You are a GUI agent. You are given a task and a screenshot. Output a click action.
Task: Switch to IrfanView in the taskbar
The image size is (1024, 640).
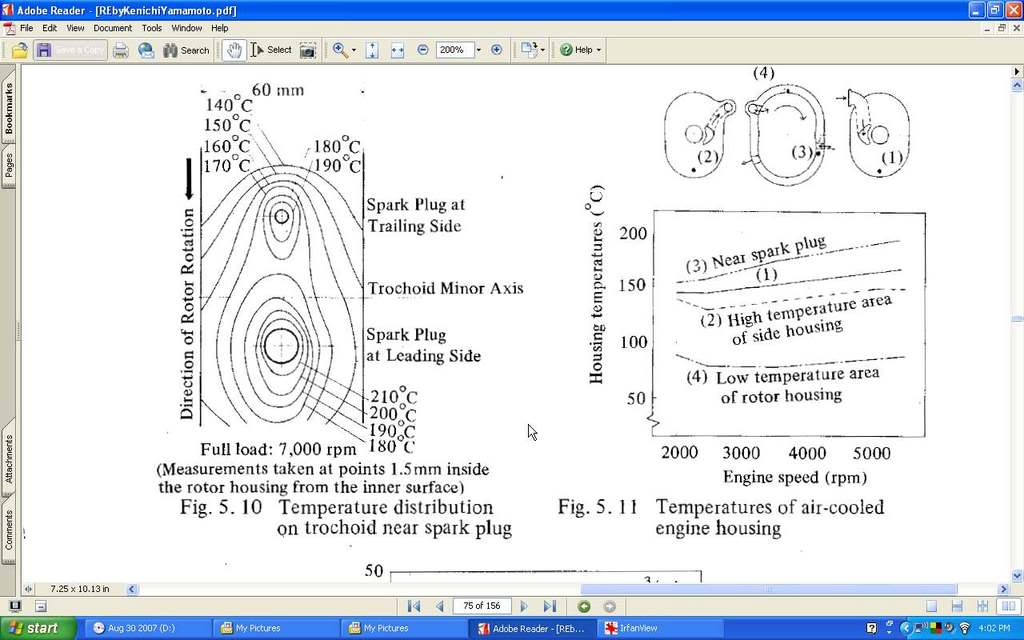662,628
